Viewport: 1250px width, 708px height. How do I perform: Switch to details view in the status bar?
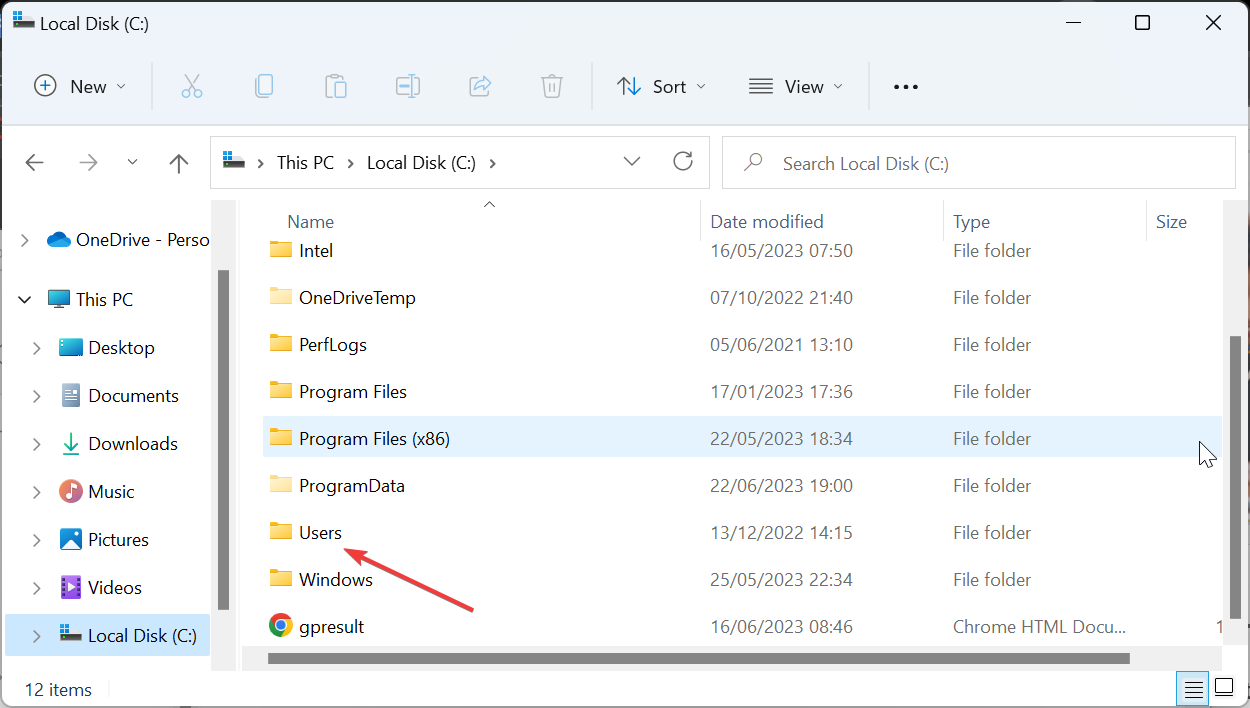(1193, 689)
